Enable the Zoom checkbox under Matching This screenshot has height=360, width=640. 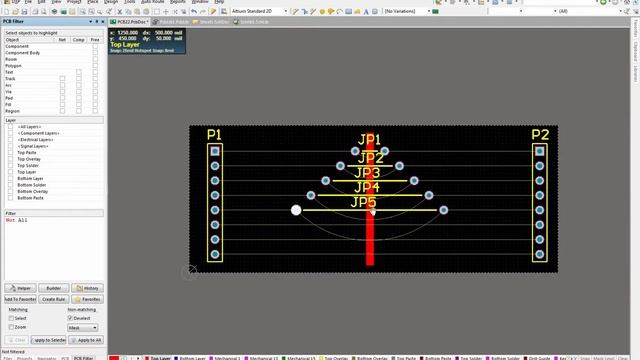11,327
